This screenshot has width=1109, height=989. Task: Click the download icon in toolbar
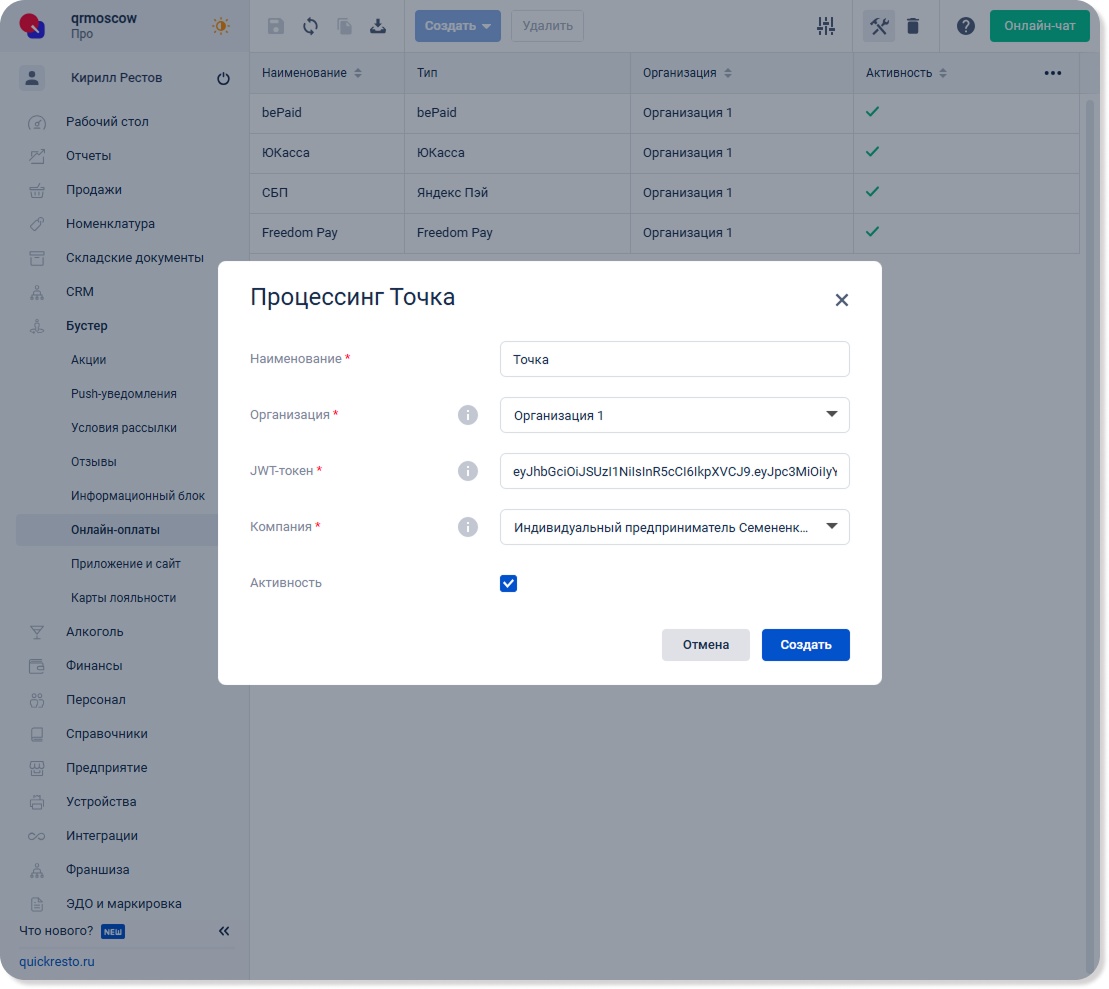coord(378,26)
